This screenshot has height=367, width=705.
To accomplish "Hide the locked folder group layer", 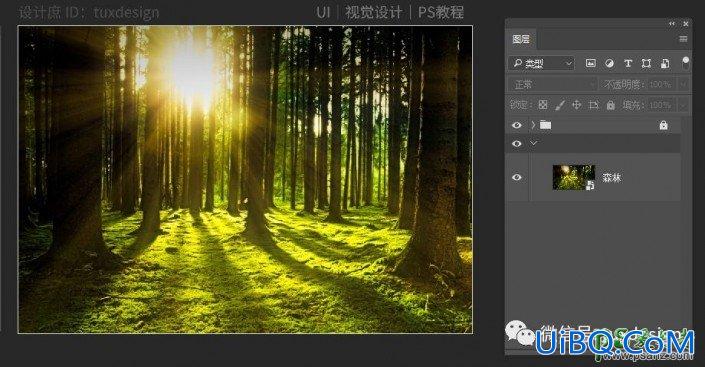I will (x=517, y=125).
